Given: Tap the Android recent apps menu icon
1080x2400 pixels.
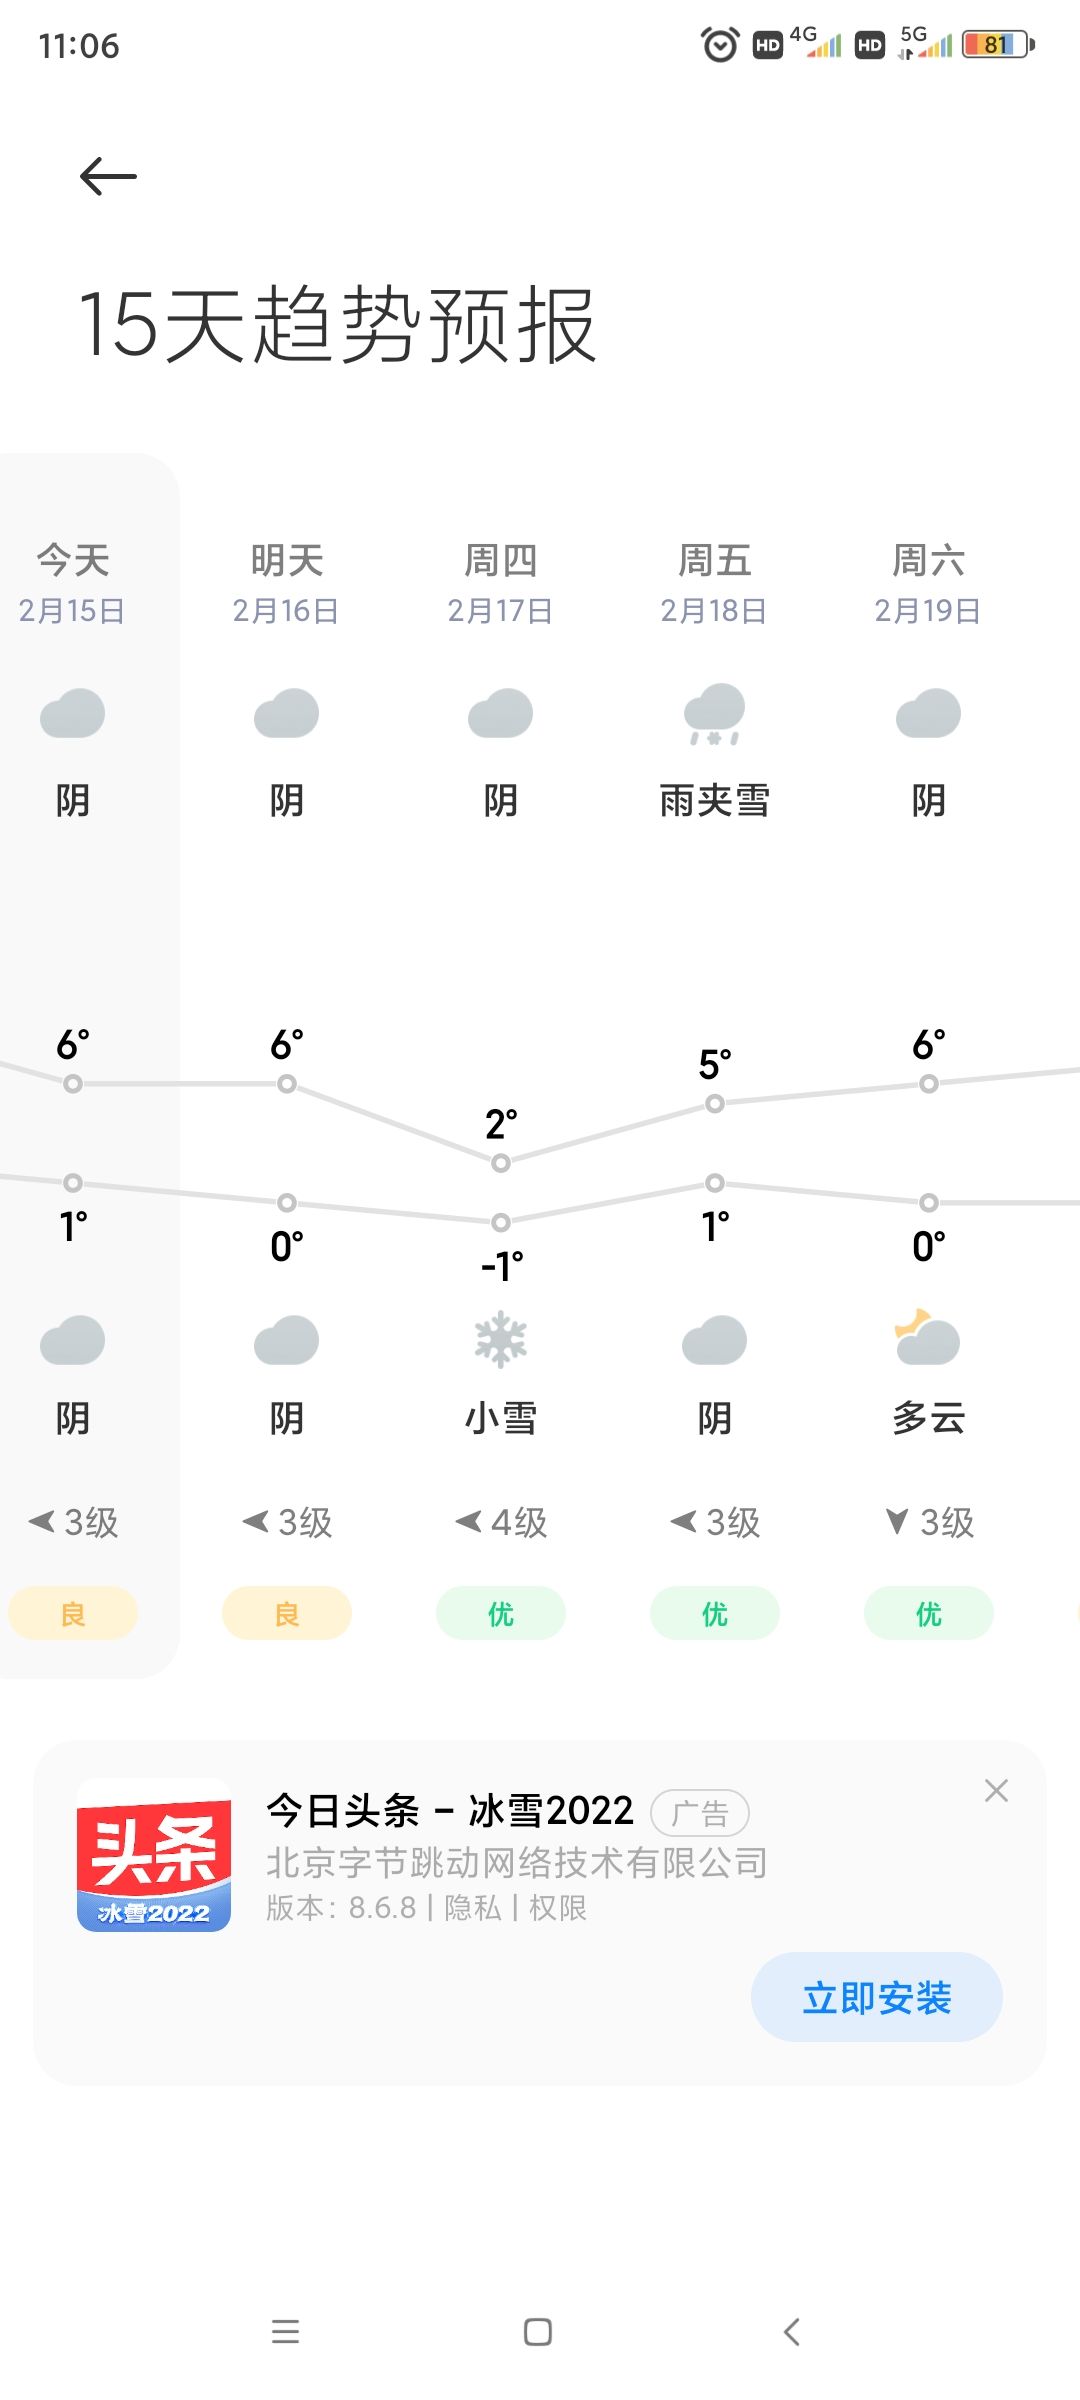Looking at the screenshot, I should [x=286, y=2332].
